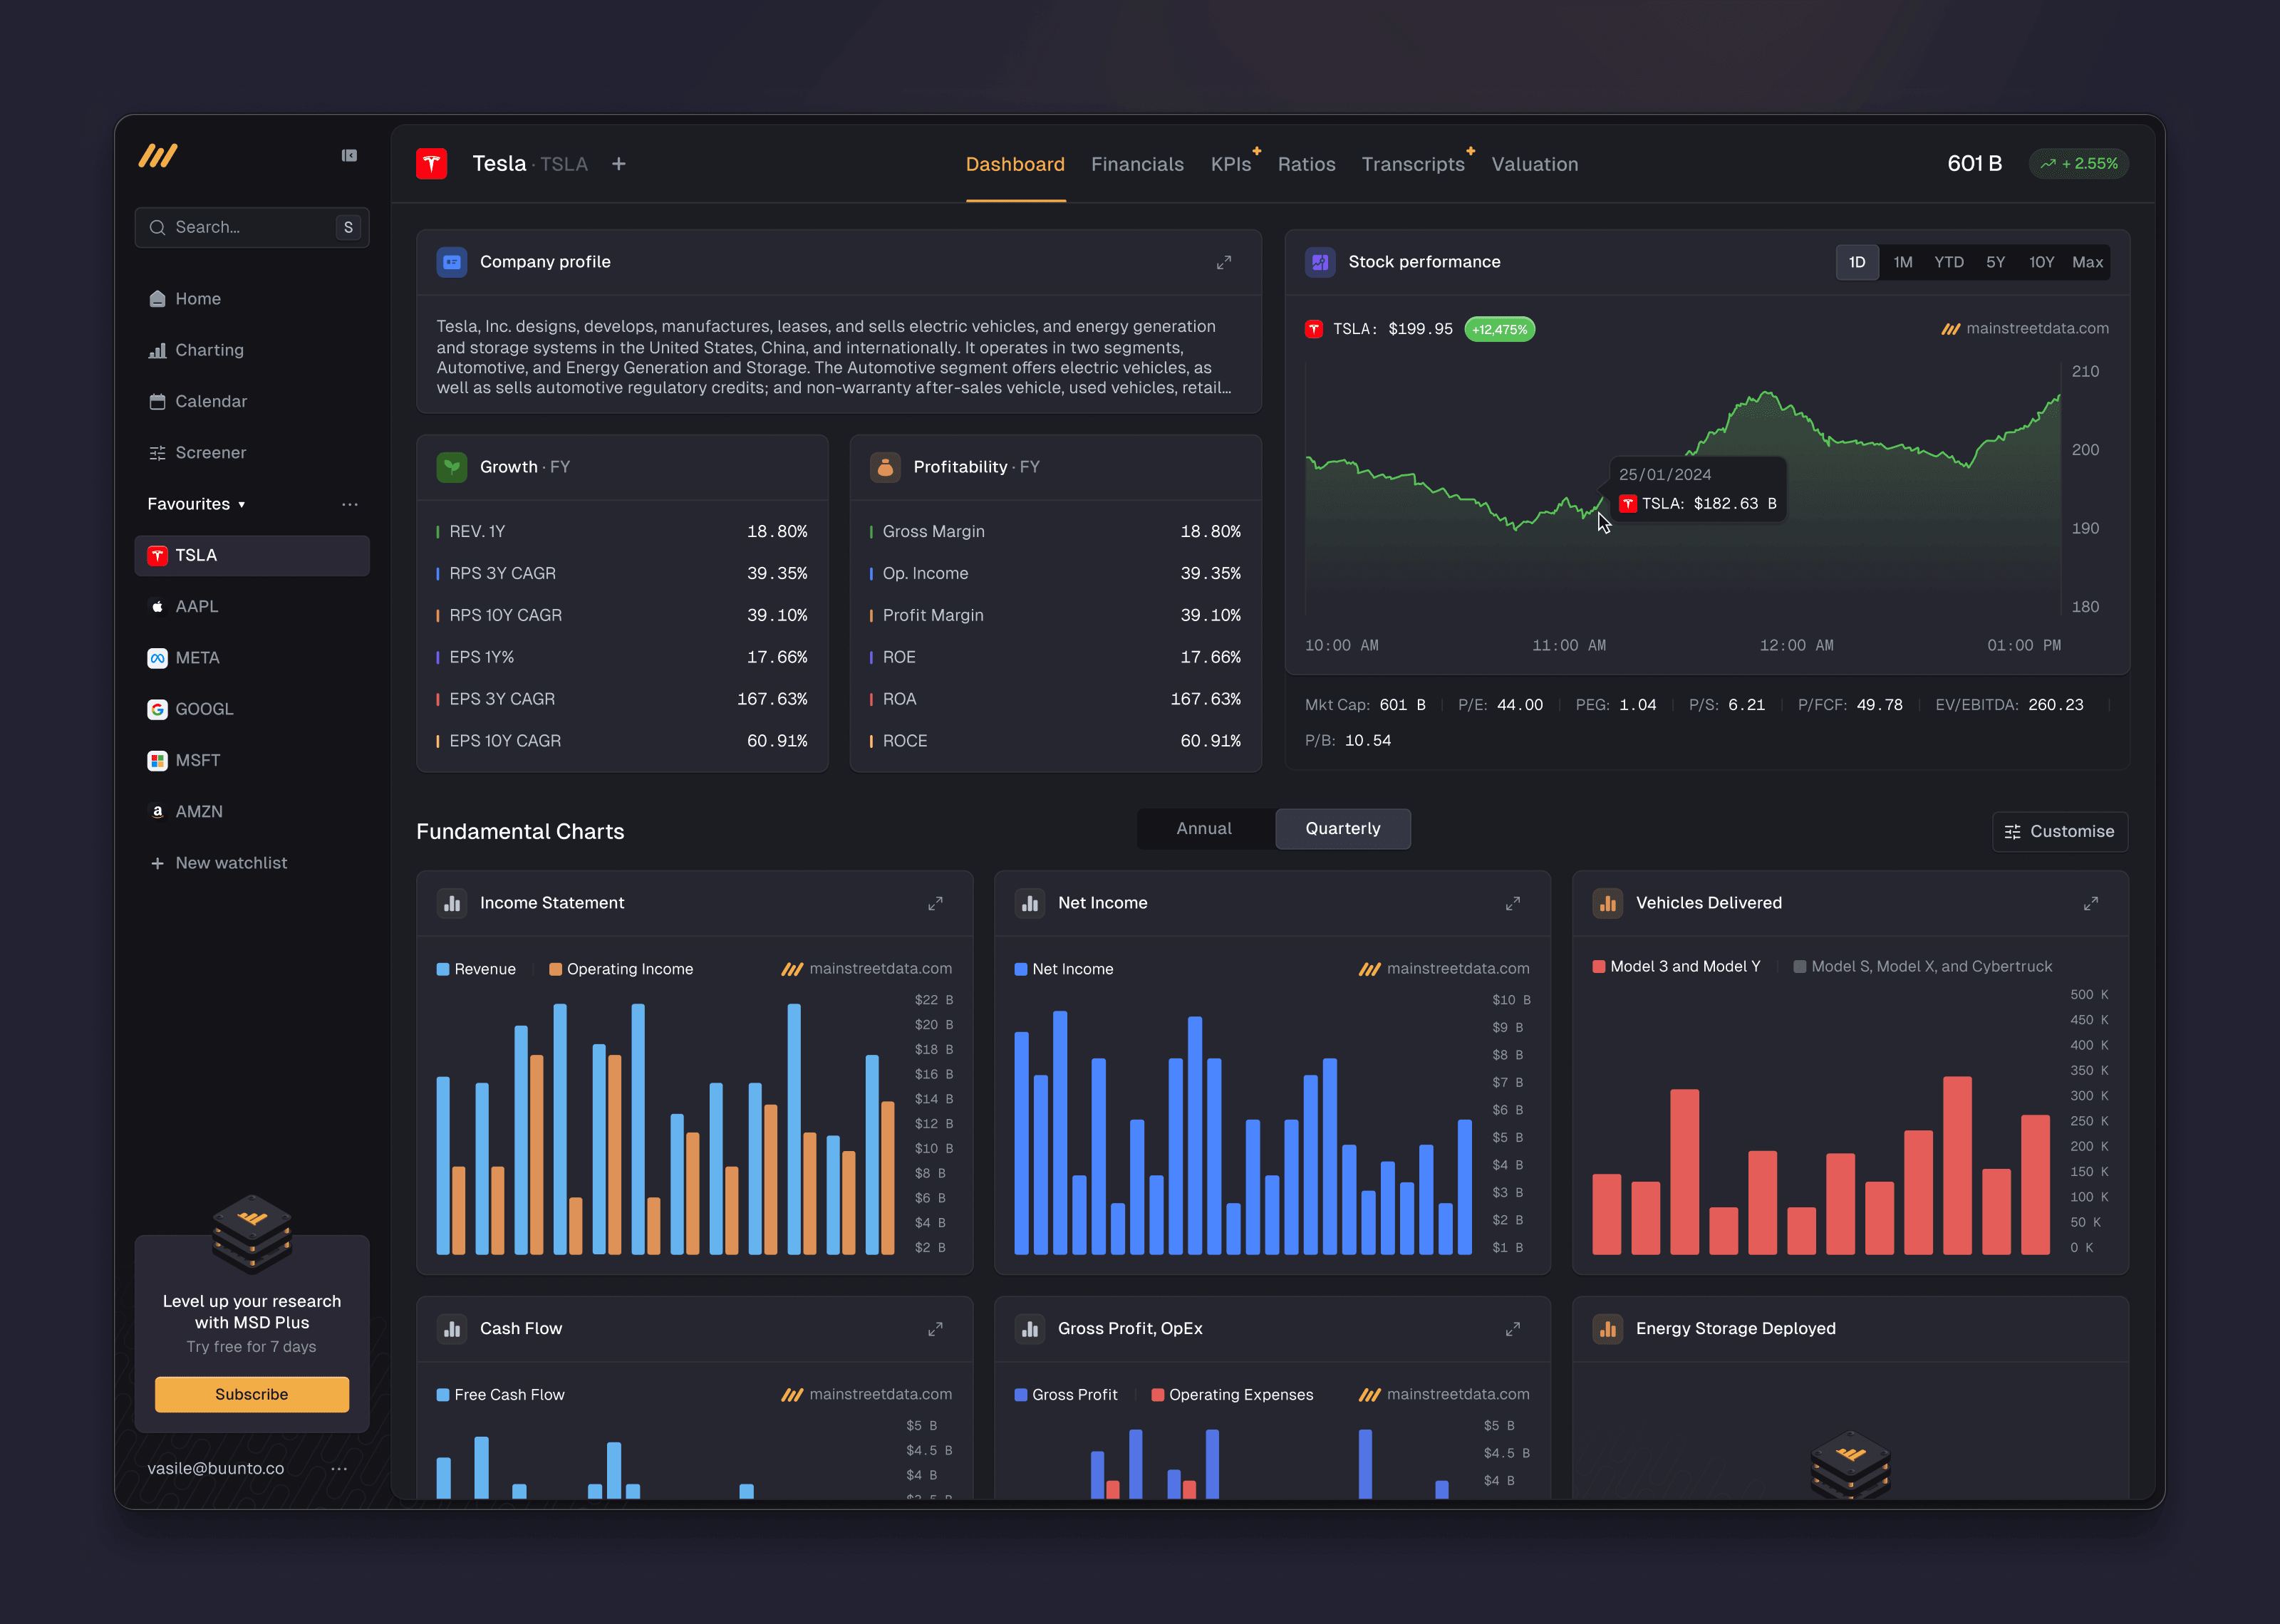This screenshot has height=1624, width=2280.
Task: Select YTD stock performance range
Action: click(1949, 262)
